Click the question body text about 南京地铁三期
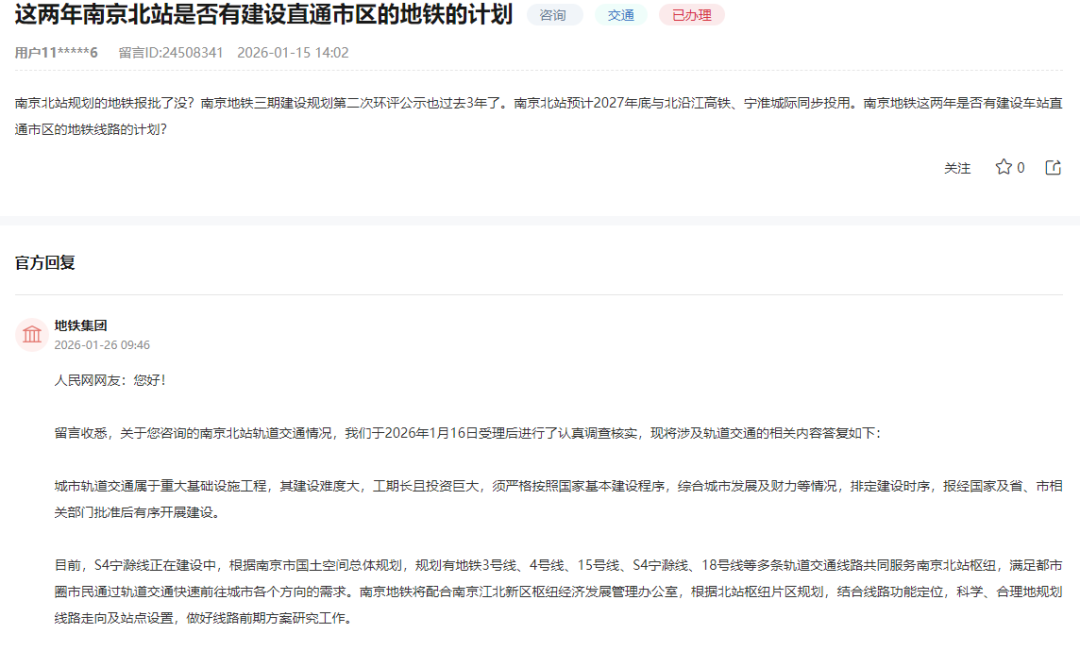 [x=538, y=115]
